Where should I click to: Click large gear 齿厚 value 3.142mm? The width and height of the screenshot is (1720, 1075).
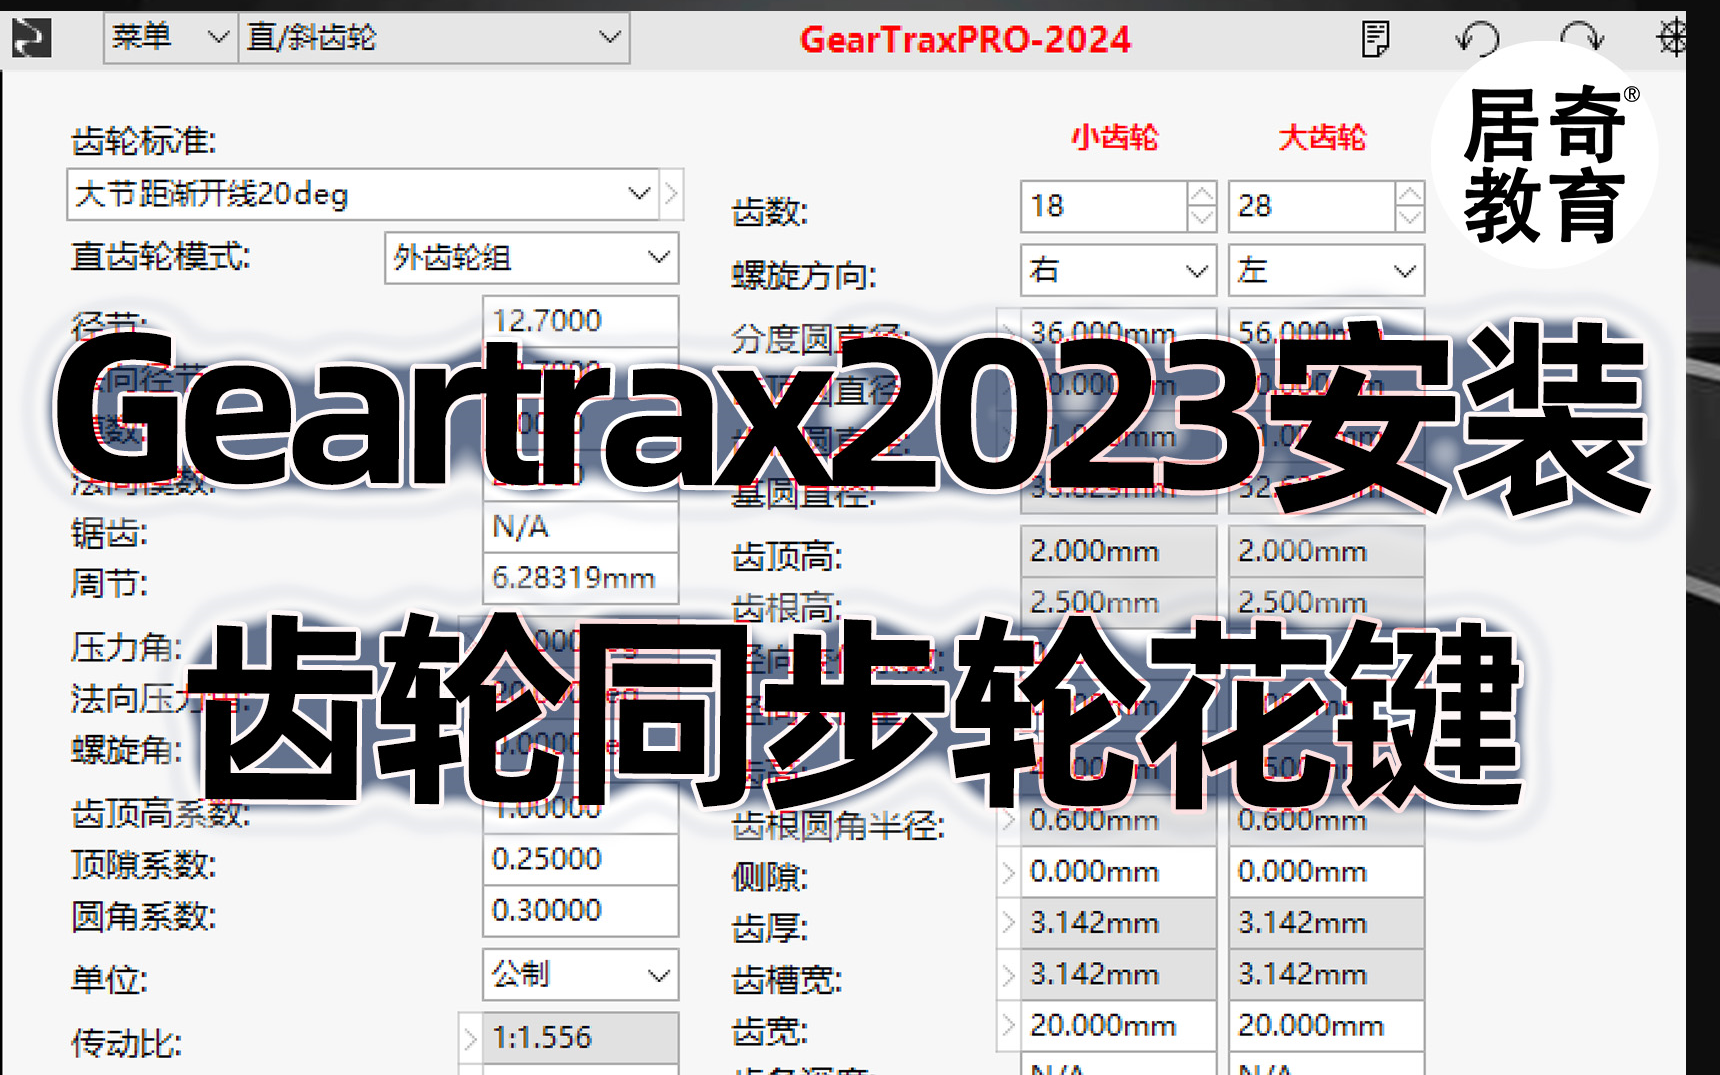click(1326, 923)
